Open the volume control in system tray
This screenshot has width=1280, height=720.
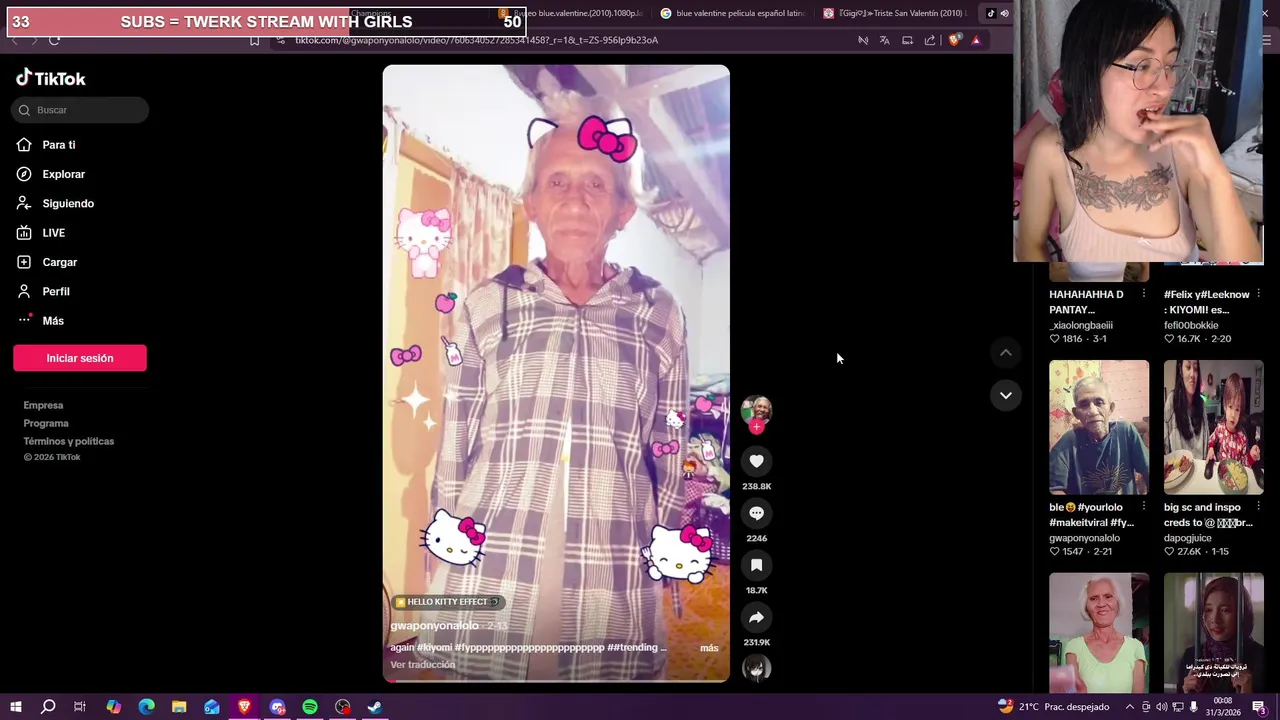1162,707
